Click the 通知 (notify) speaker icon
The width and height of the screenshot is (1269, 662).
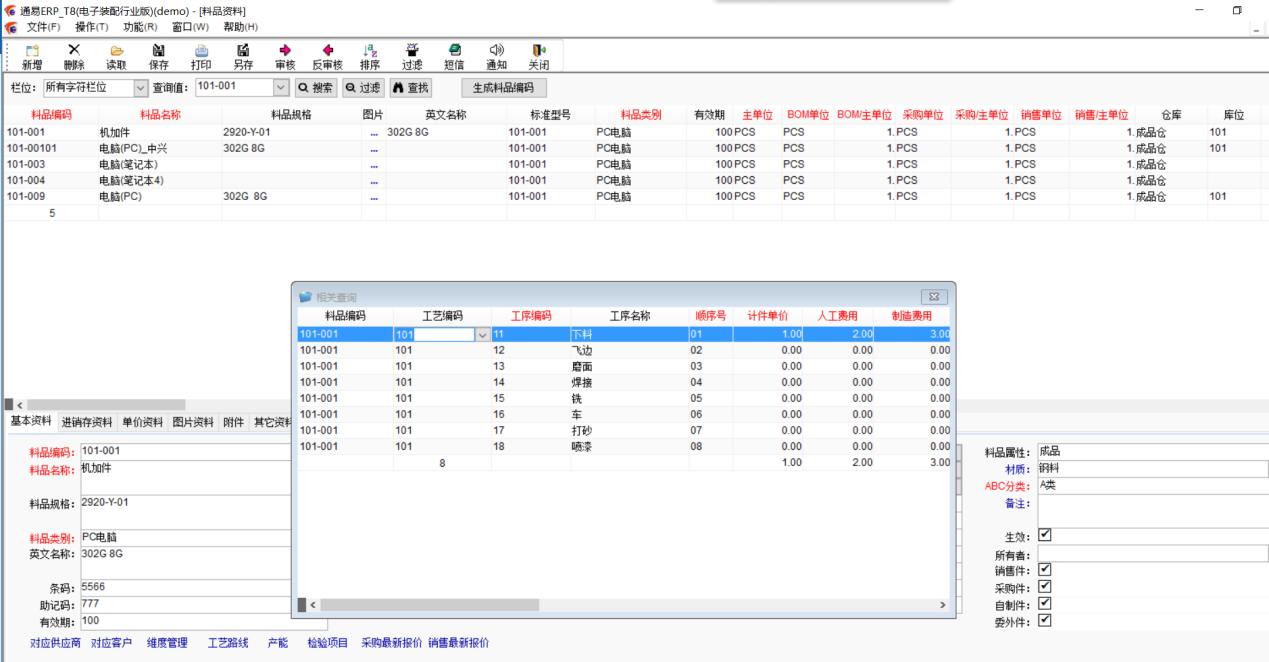(x=496, y=56)
